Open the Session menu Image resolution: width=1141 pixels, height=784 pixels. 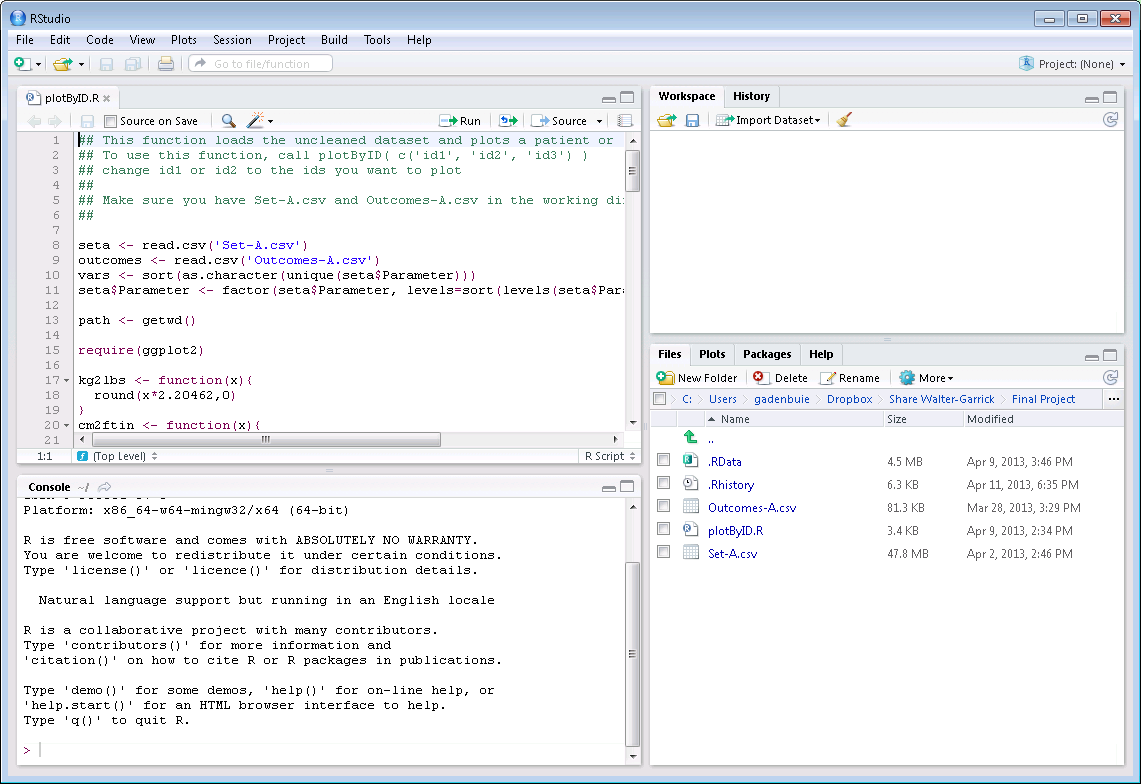pyautogui.click(x=232, y=40)
